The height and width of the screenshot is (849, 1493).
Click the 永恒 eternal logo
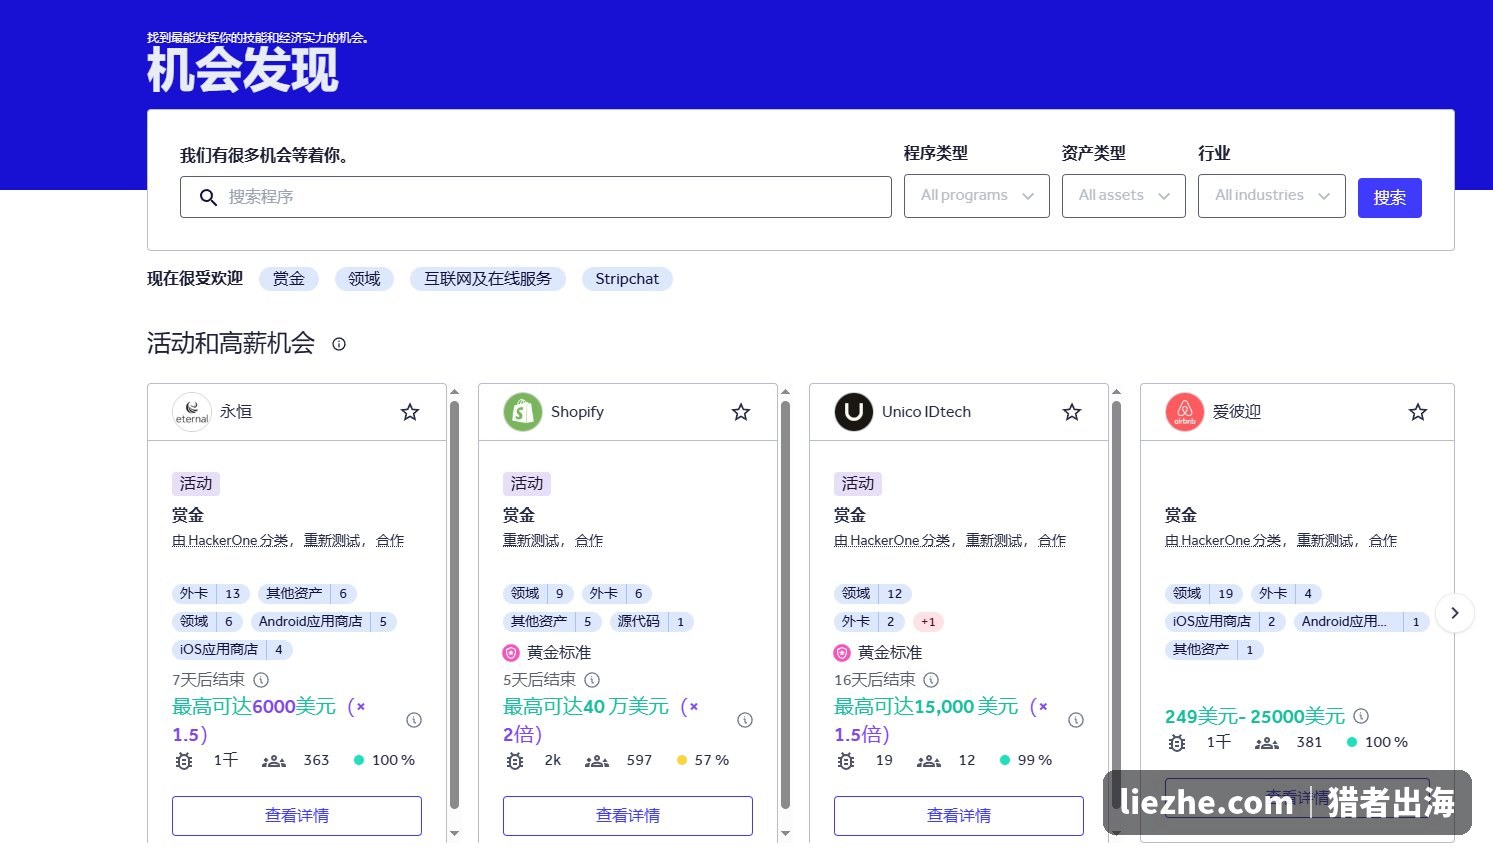tap(192, 412)
